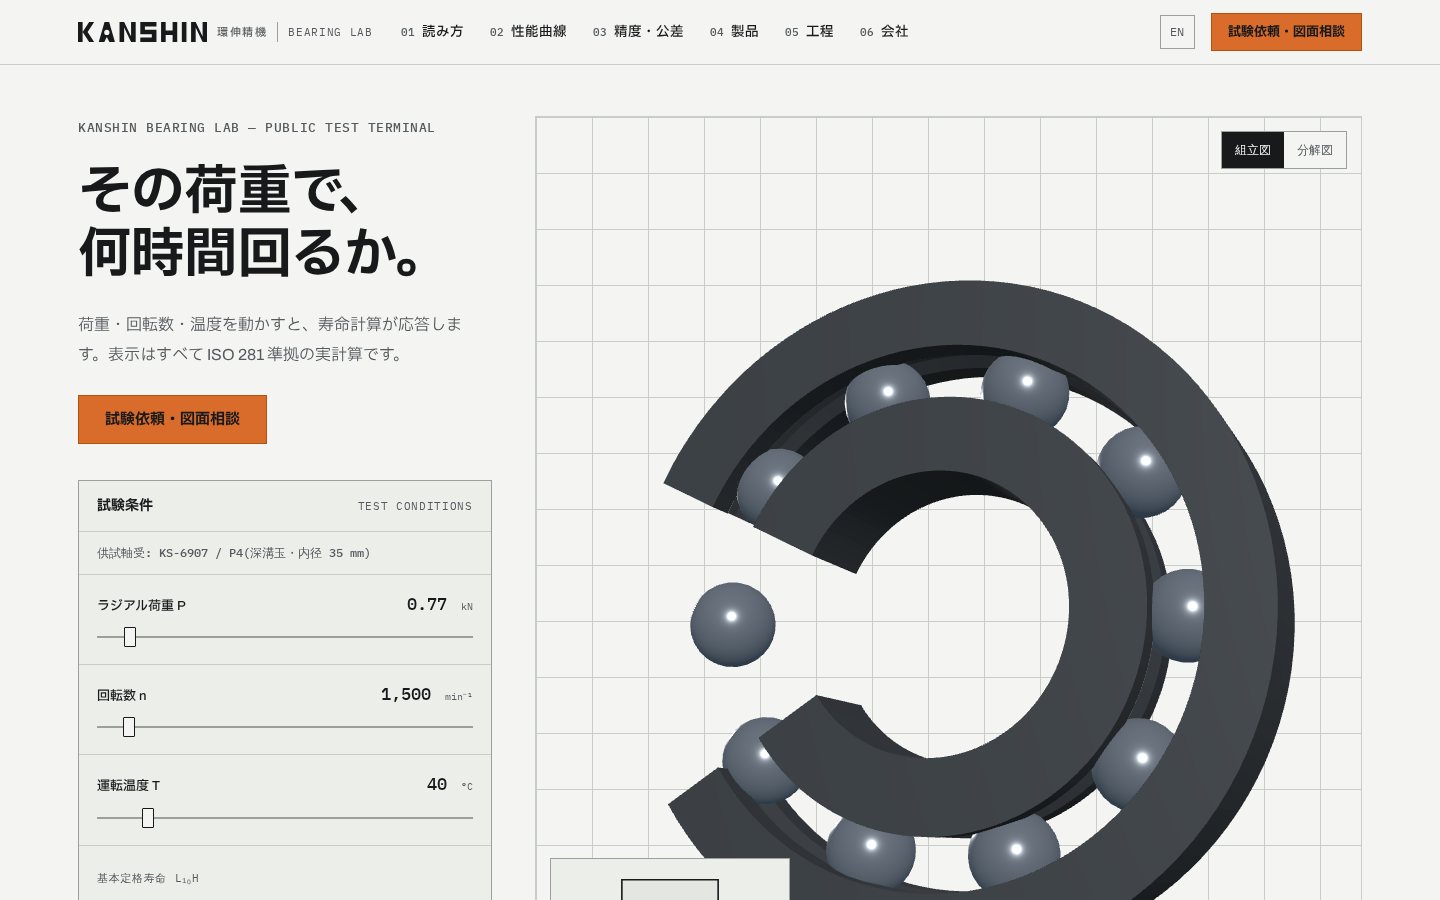The image size is (1440, 900).
Task: Click the ラジアル荷重 P slider handle
Action: coord(130,637)
